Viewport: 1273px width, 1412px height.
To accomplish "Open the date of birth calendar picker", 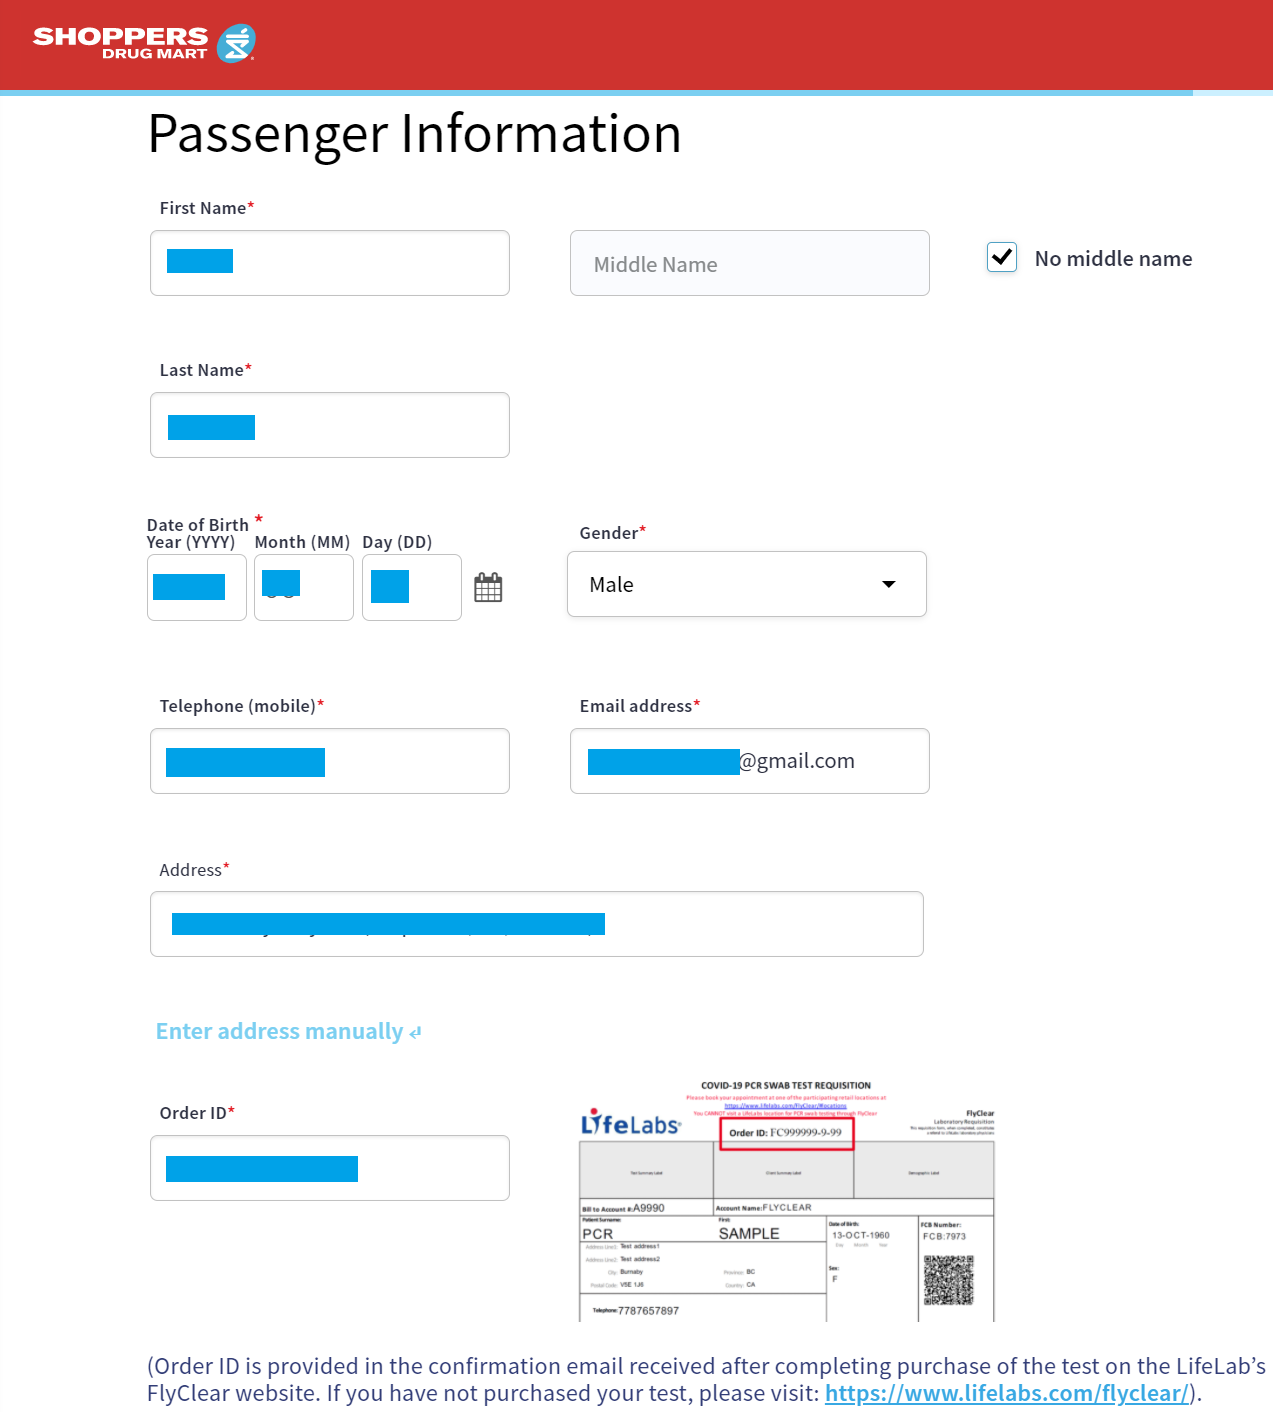I will (488, 587).
